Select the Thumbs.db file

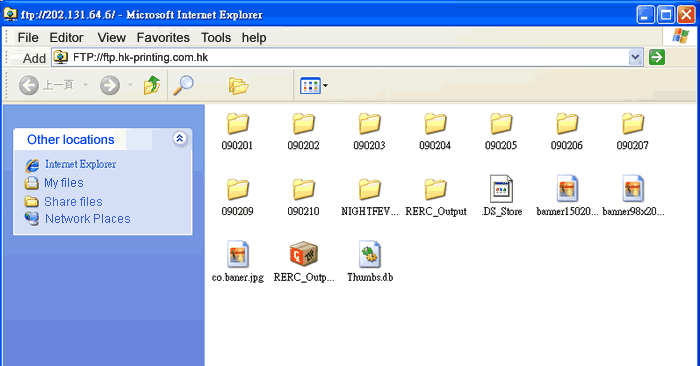click(370, 262)
